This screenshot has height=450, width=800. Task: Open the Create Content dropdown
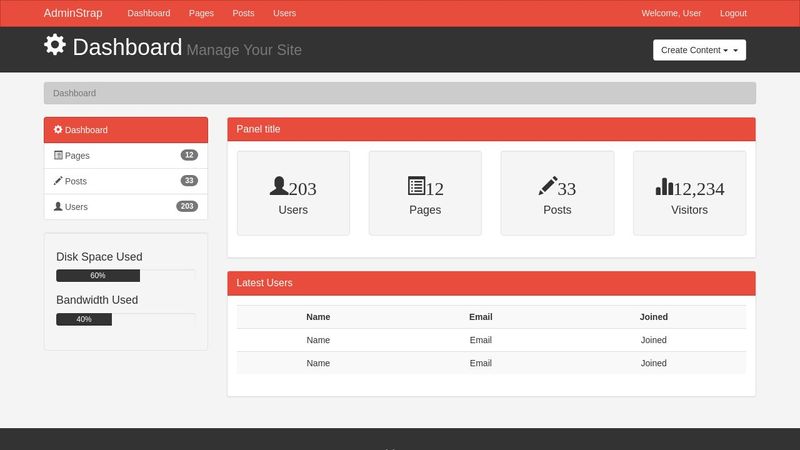tap(699, 50)
